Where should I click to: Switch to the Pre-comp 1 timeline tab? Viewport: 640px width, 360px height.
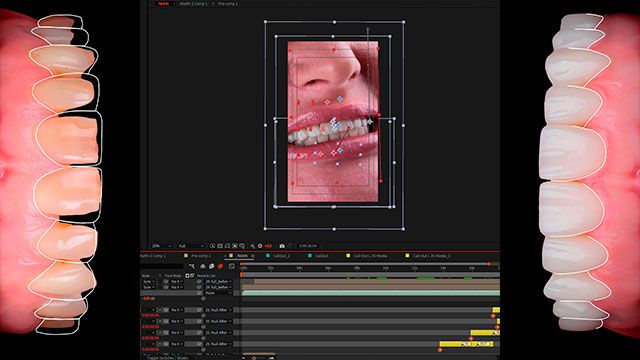pyautogui.click(x=201, y=256)
